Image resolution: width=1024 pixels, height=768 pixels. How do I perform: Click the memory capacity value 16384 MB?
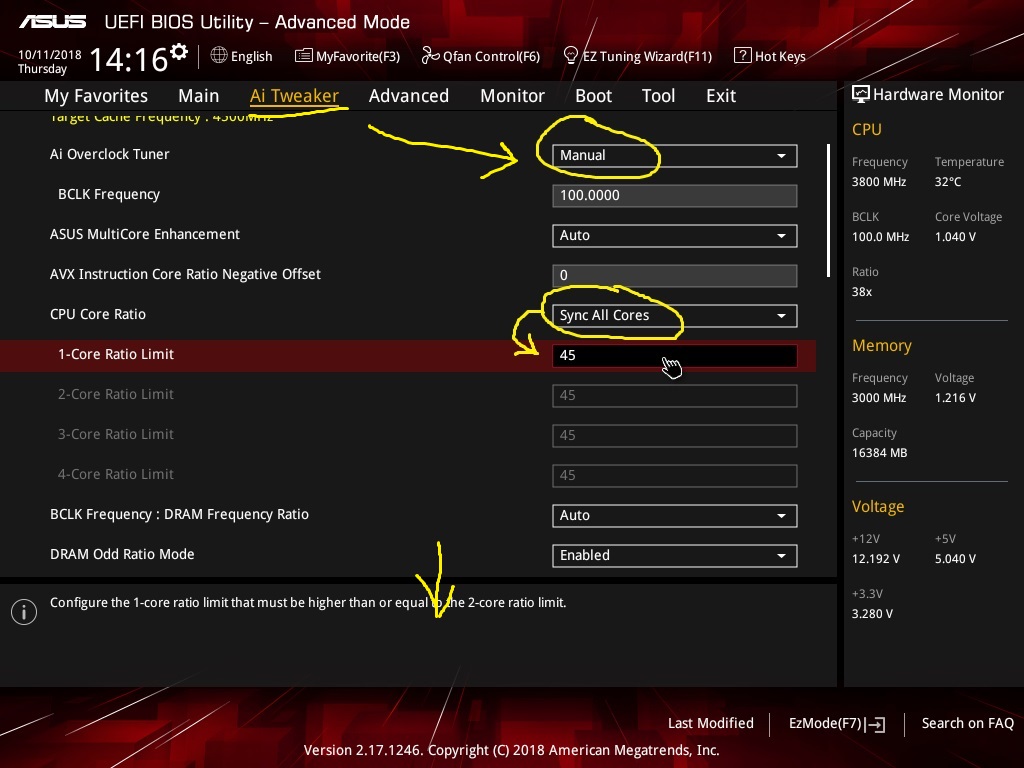(x=880, y=453)
